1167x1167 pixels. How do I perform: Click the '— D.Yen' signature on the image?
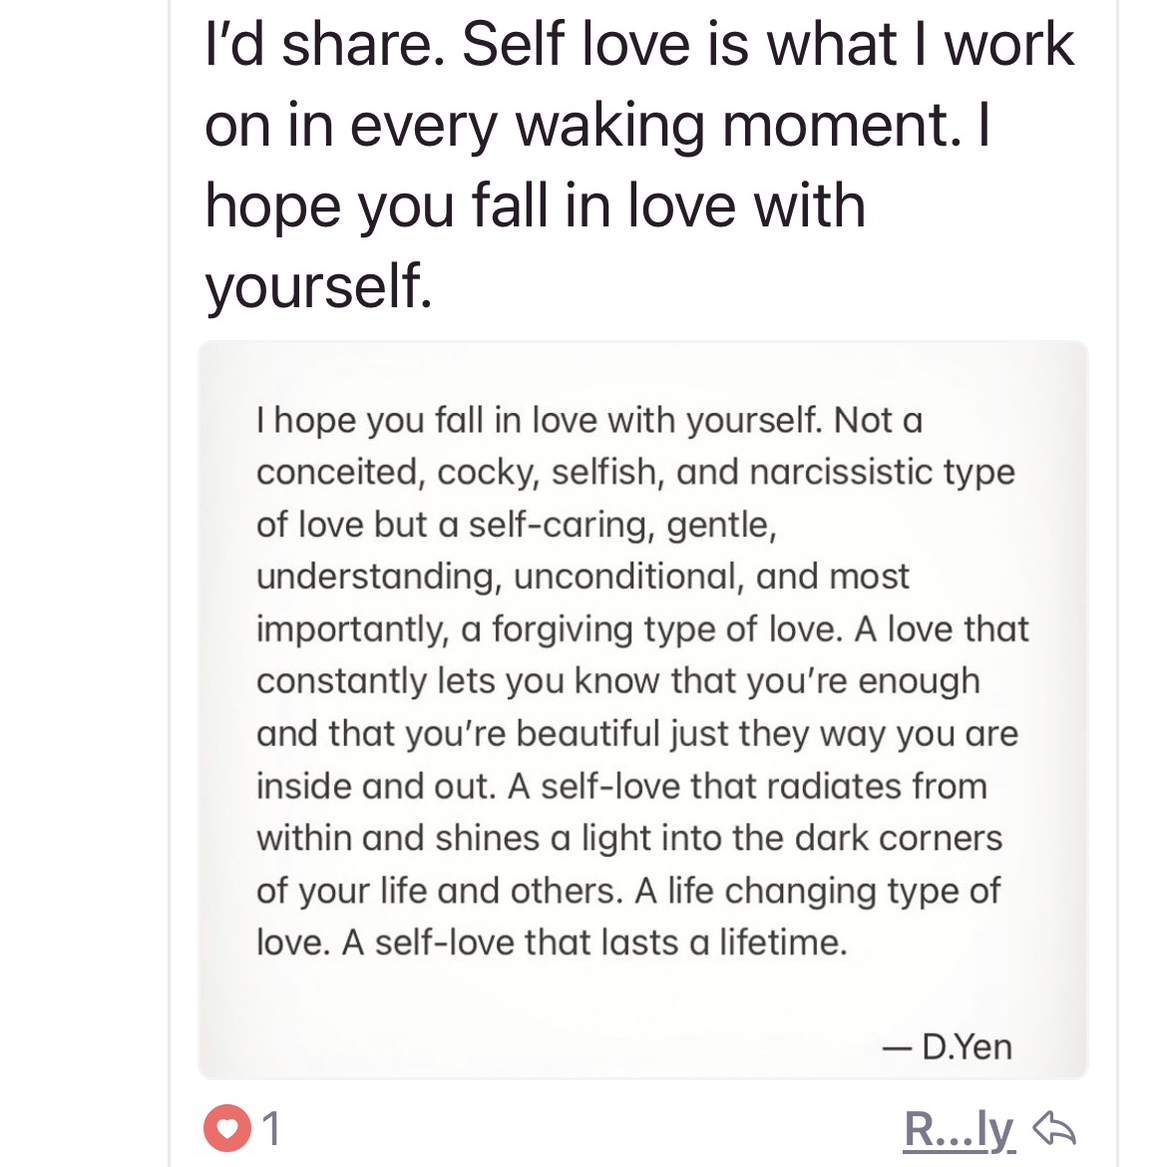(947, 1046)
